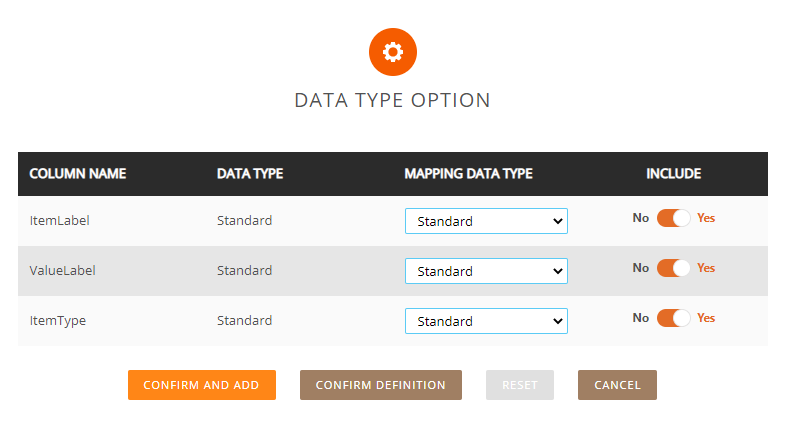Click the Column Name header
The height and width of the screenshot is (432, 788).
tap(78, 174)
